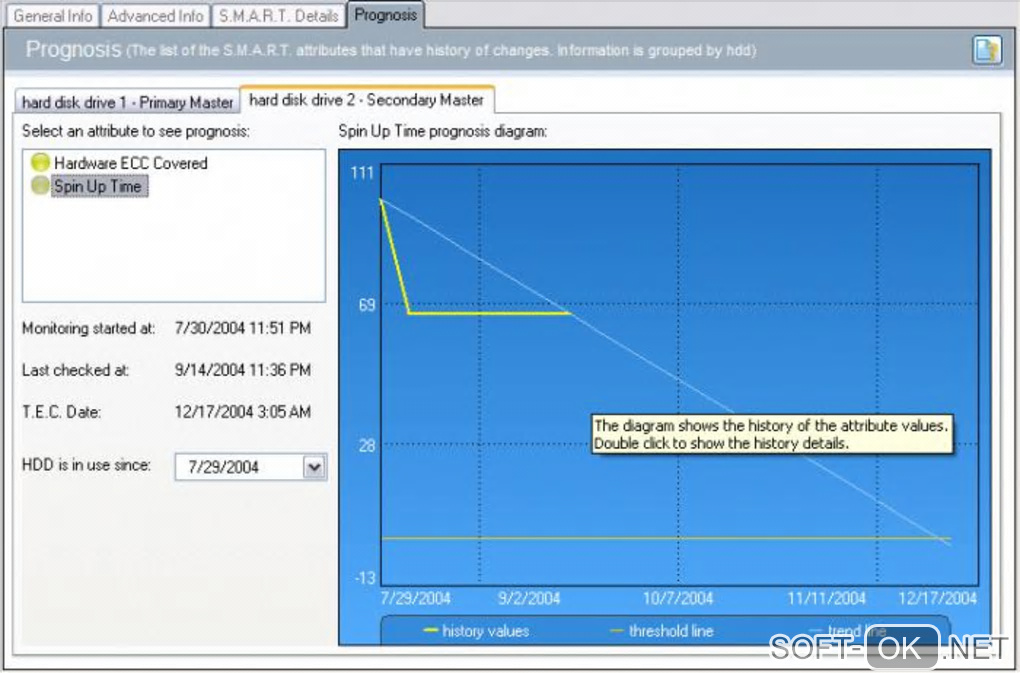Viewport: 1020px width, 673px height.
Task: Click the green status icon beside Hardware ECC Covered
Action: click(40, 163)
